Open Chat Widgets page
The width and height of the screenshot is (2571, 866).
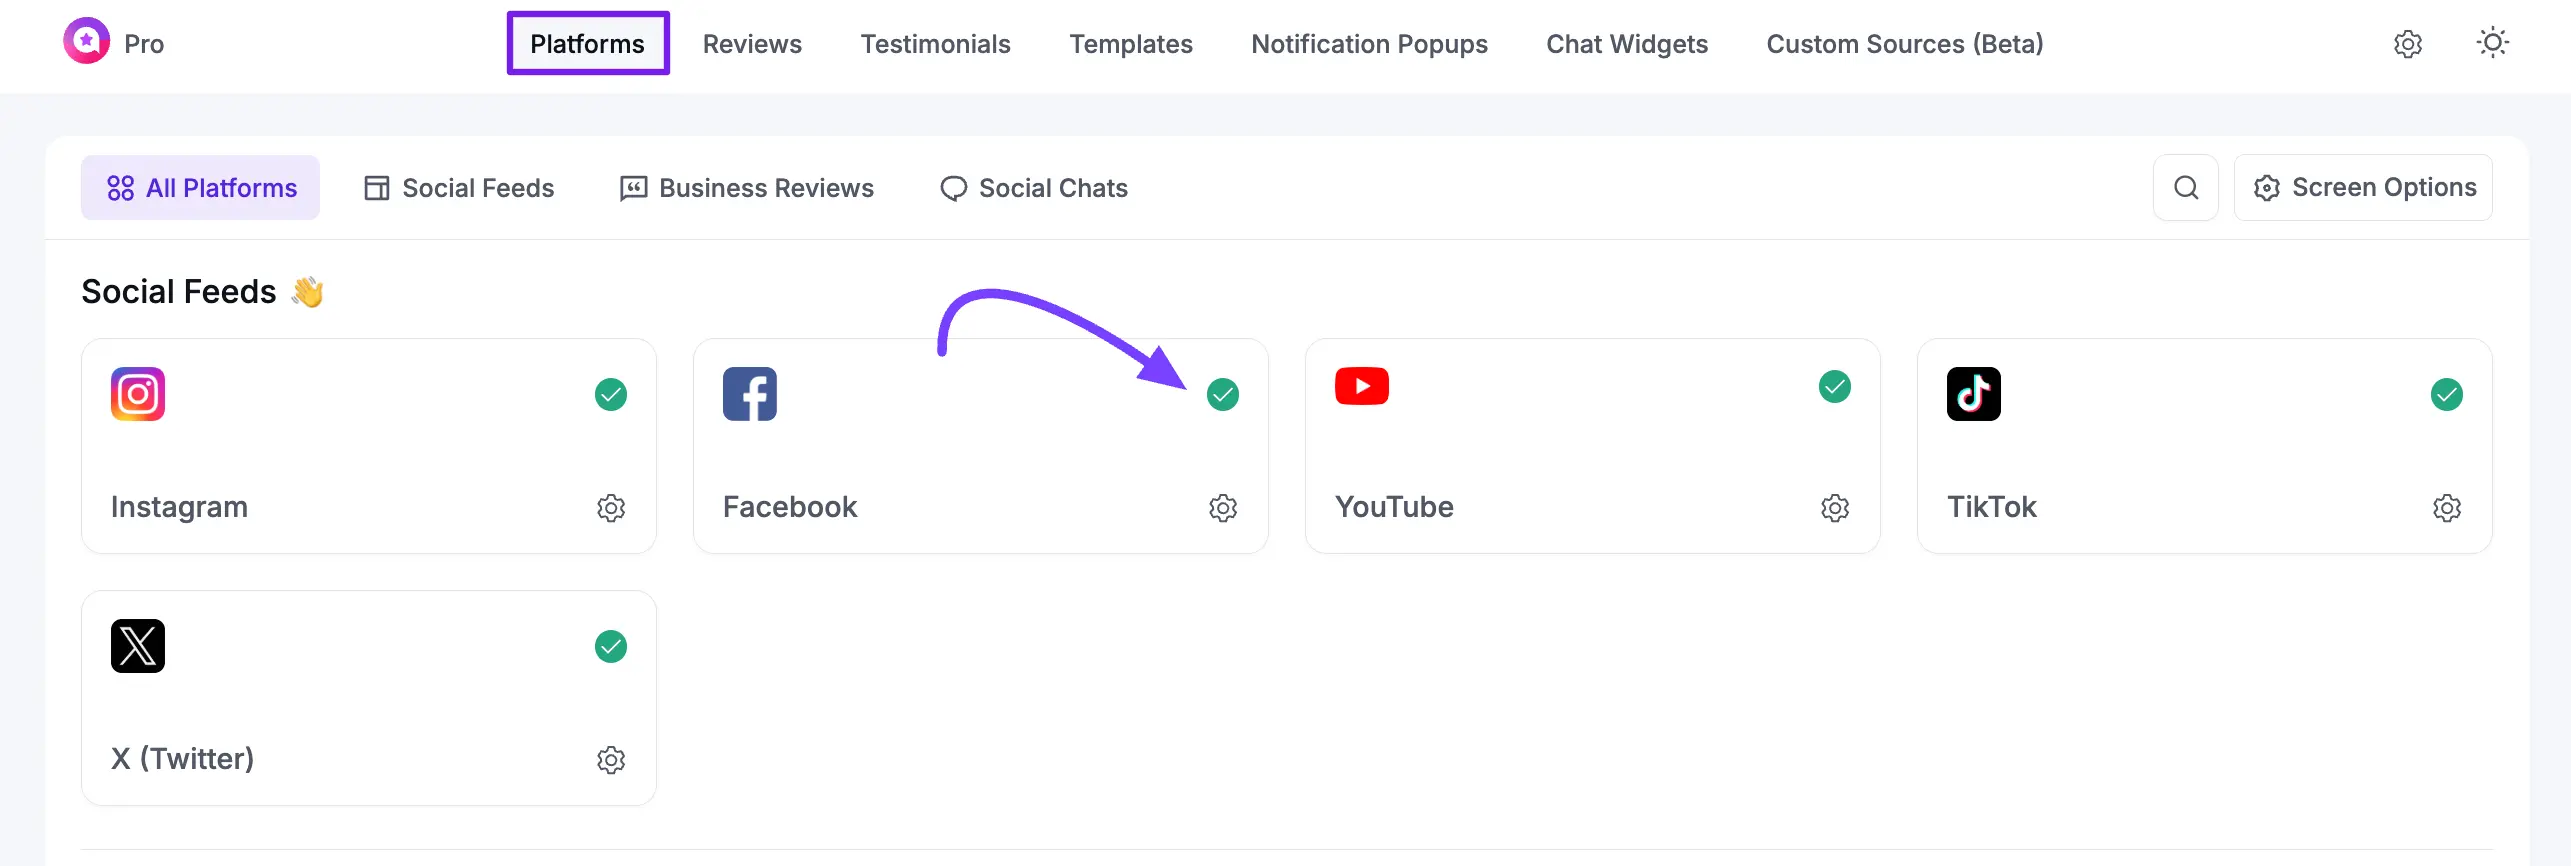1627,44
